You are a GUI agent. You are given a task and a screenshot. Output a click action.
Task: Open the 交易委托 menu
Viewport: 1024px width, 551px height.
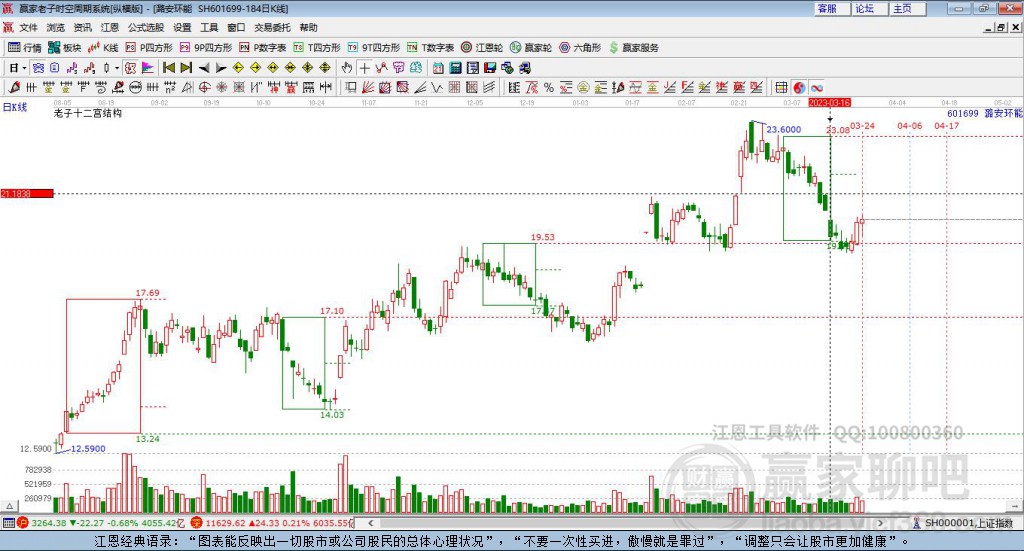[272, 27]
